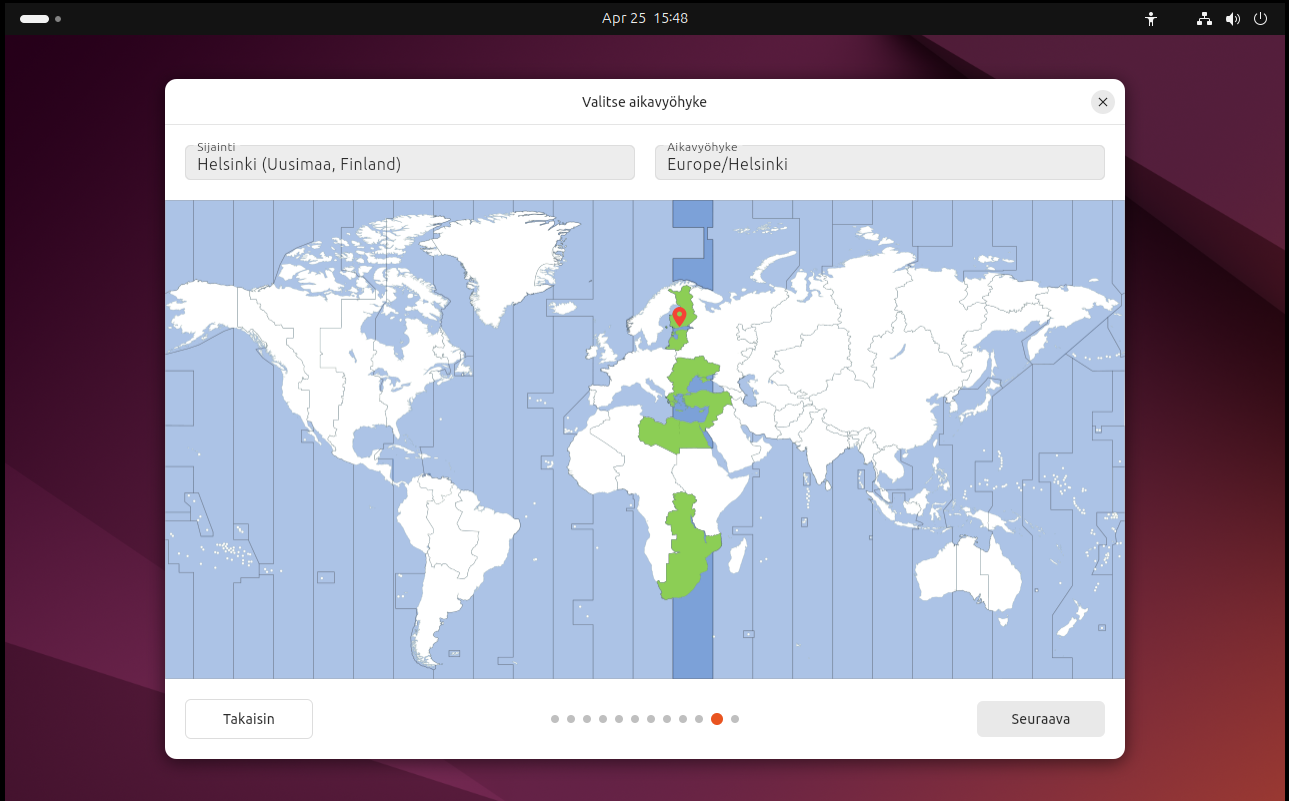Select the orange active page indicator dot
This screenshot has width=1289, height=801.
click(717, 719)
